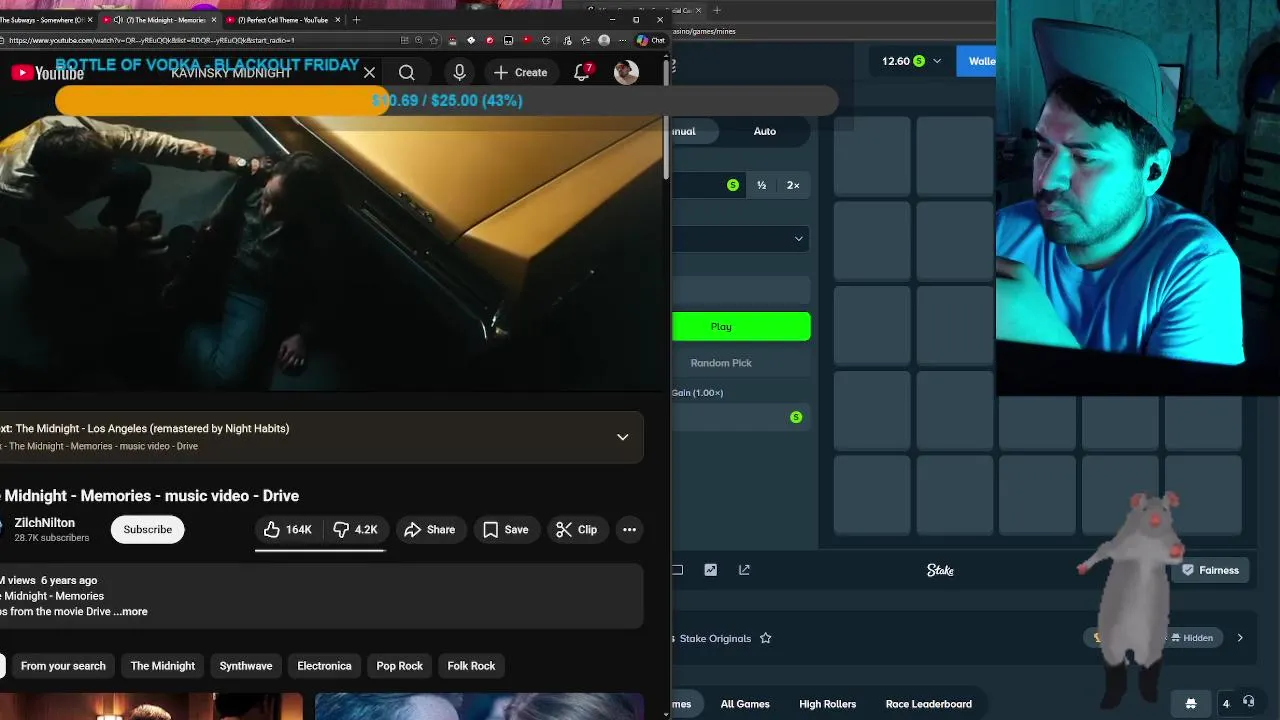Screen dimensions: 1280x720
Task: Open the All Games tab
Action: (745, 704)
